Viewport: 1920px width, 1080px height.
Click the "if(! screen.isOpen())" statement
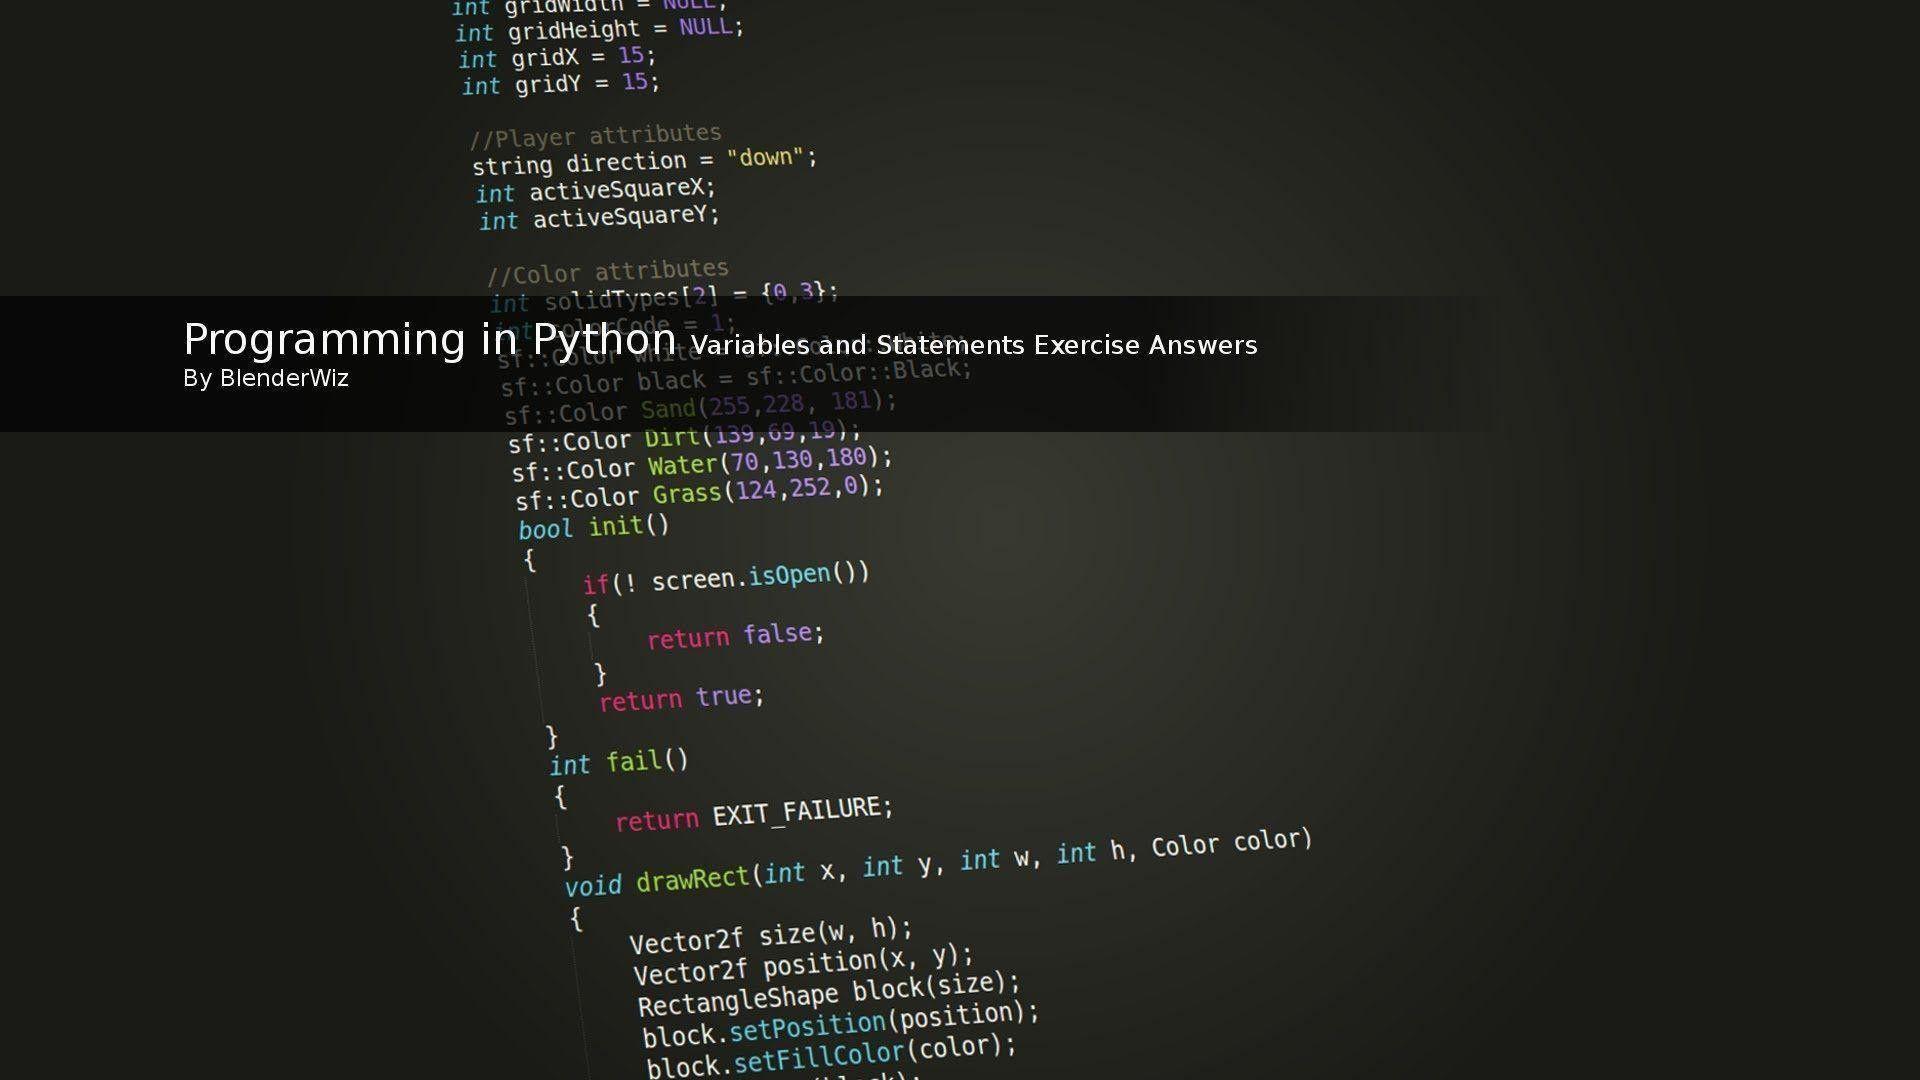[x=726, y=578]
